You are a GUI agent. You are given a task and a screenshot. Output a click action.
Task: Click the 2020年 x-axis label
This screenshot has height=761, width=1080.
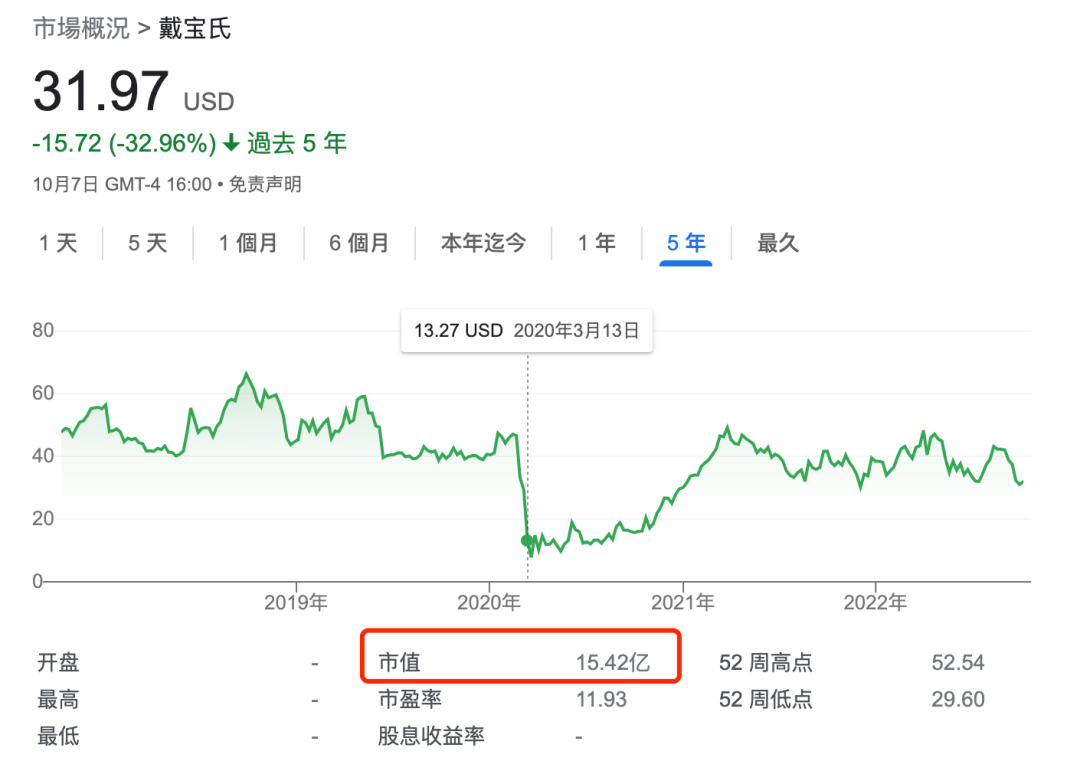489,603
